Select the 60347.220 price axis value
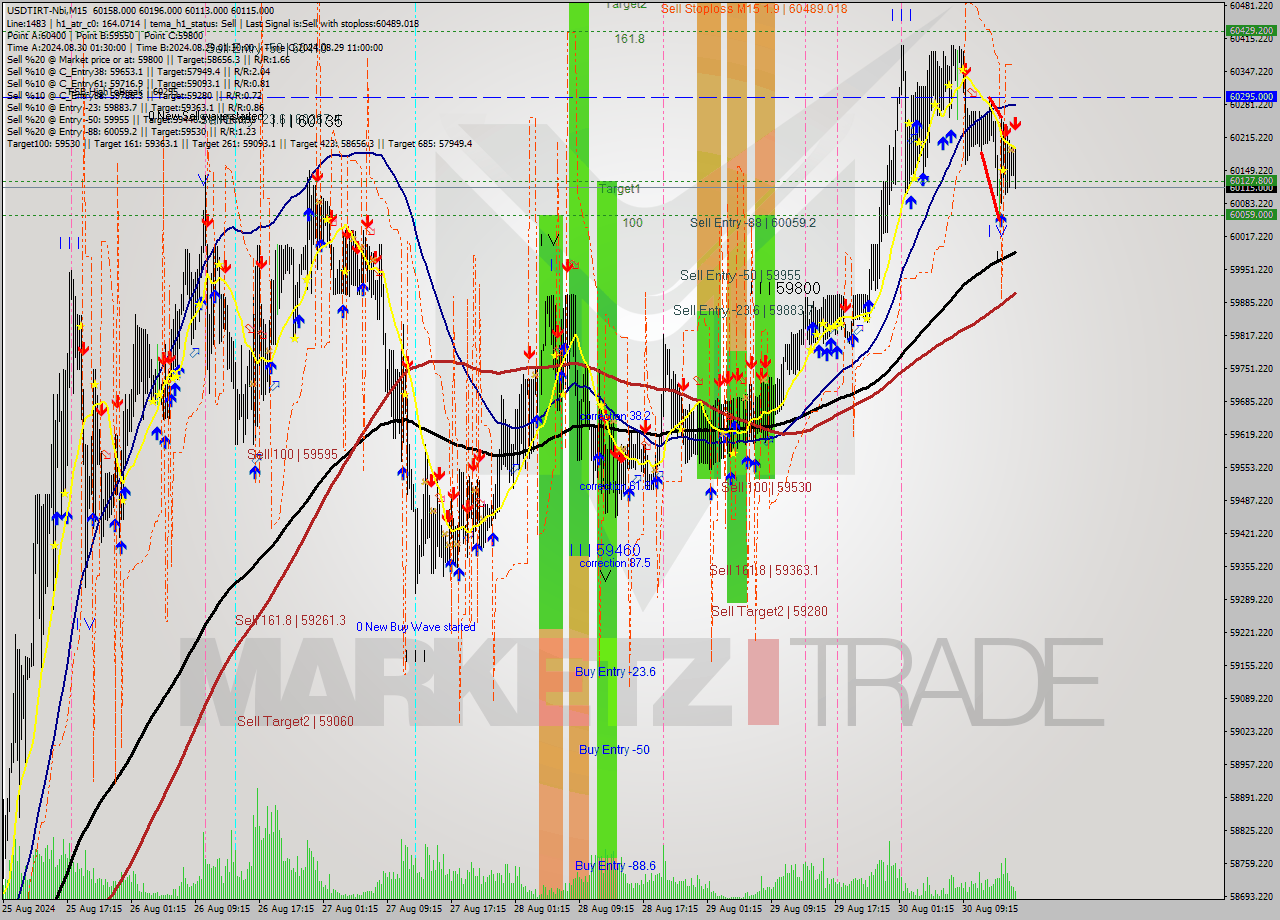The width and height of the screenshot is (1280, 920). click(1251, 71)
